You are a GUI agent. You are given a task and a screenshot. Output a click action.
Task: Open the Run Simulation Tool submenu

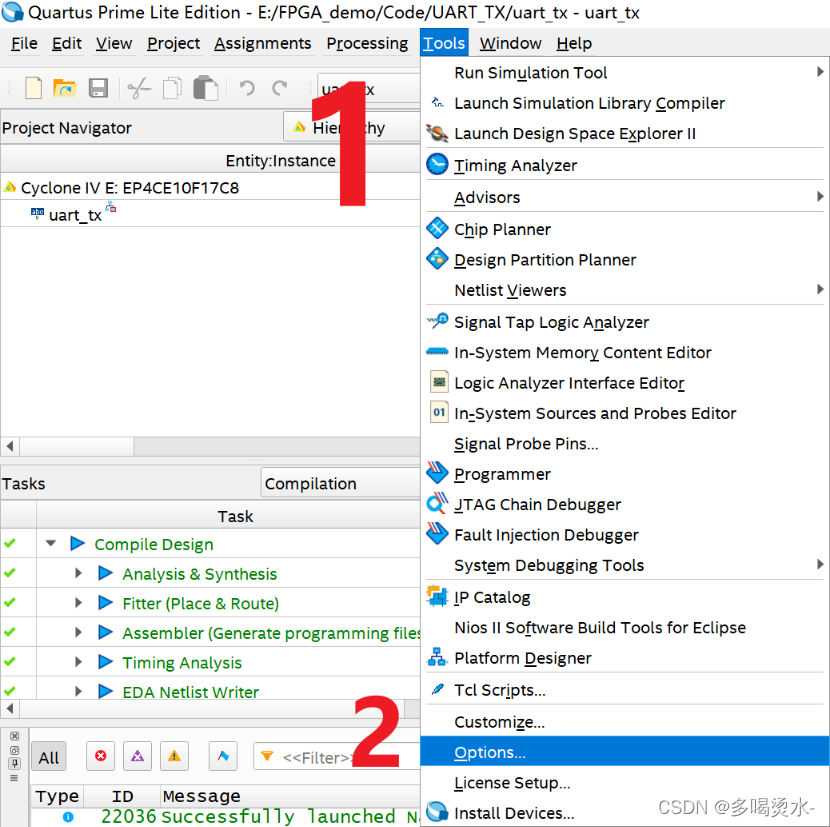pyautogui.click(x=626, y=72)
